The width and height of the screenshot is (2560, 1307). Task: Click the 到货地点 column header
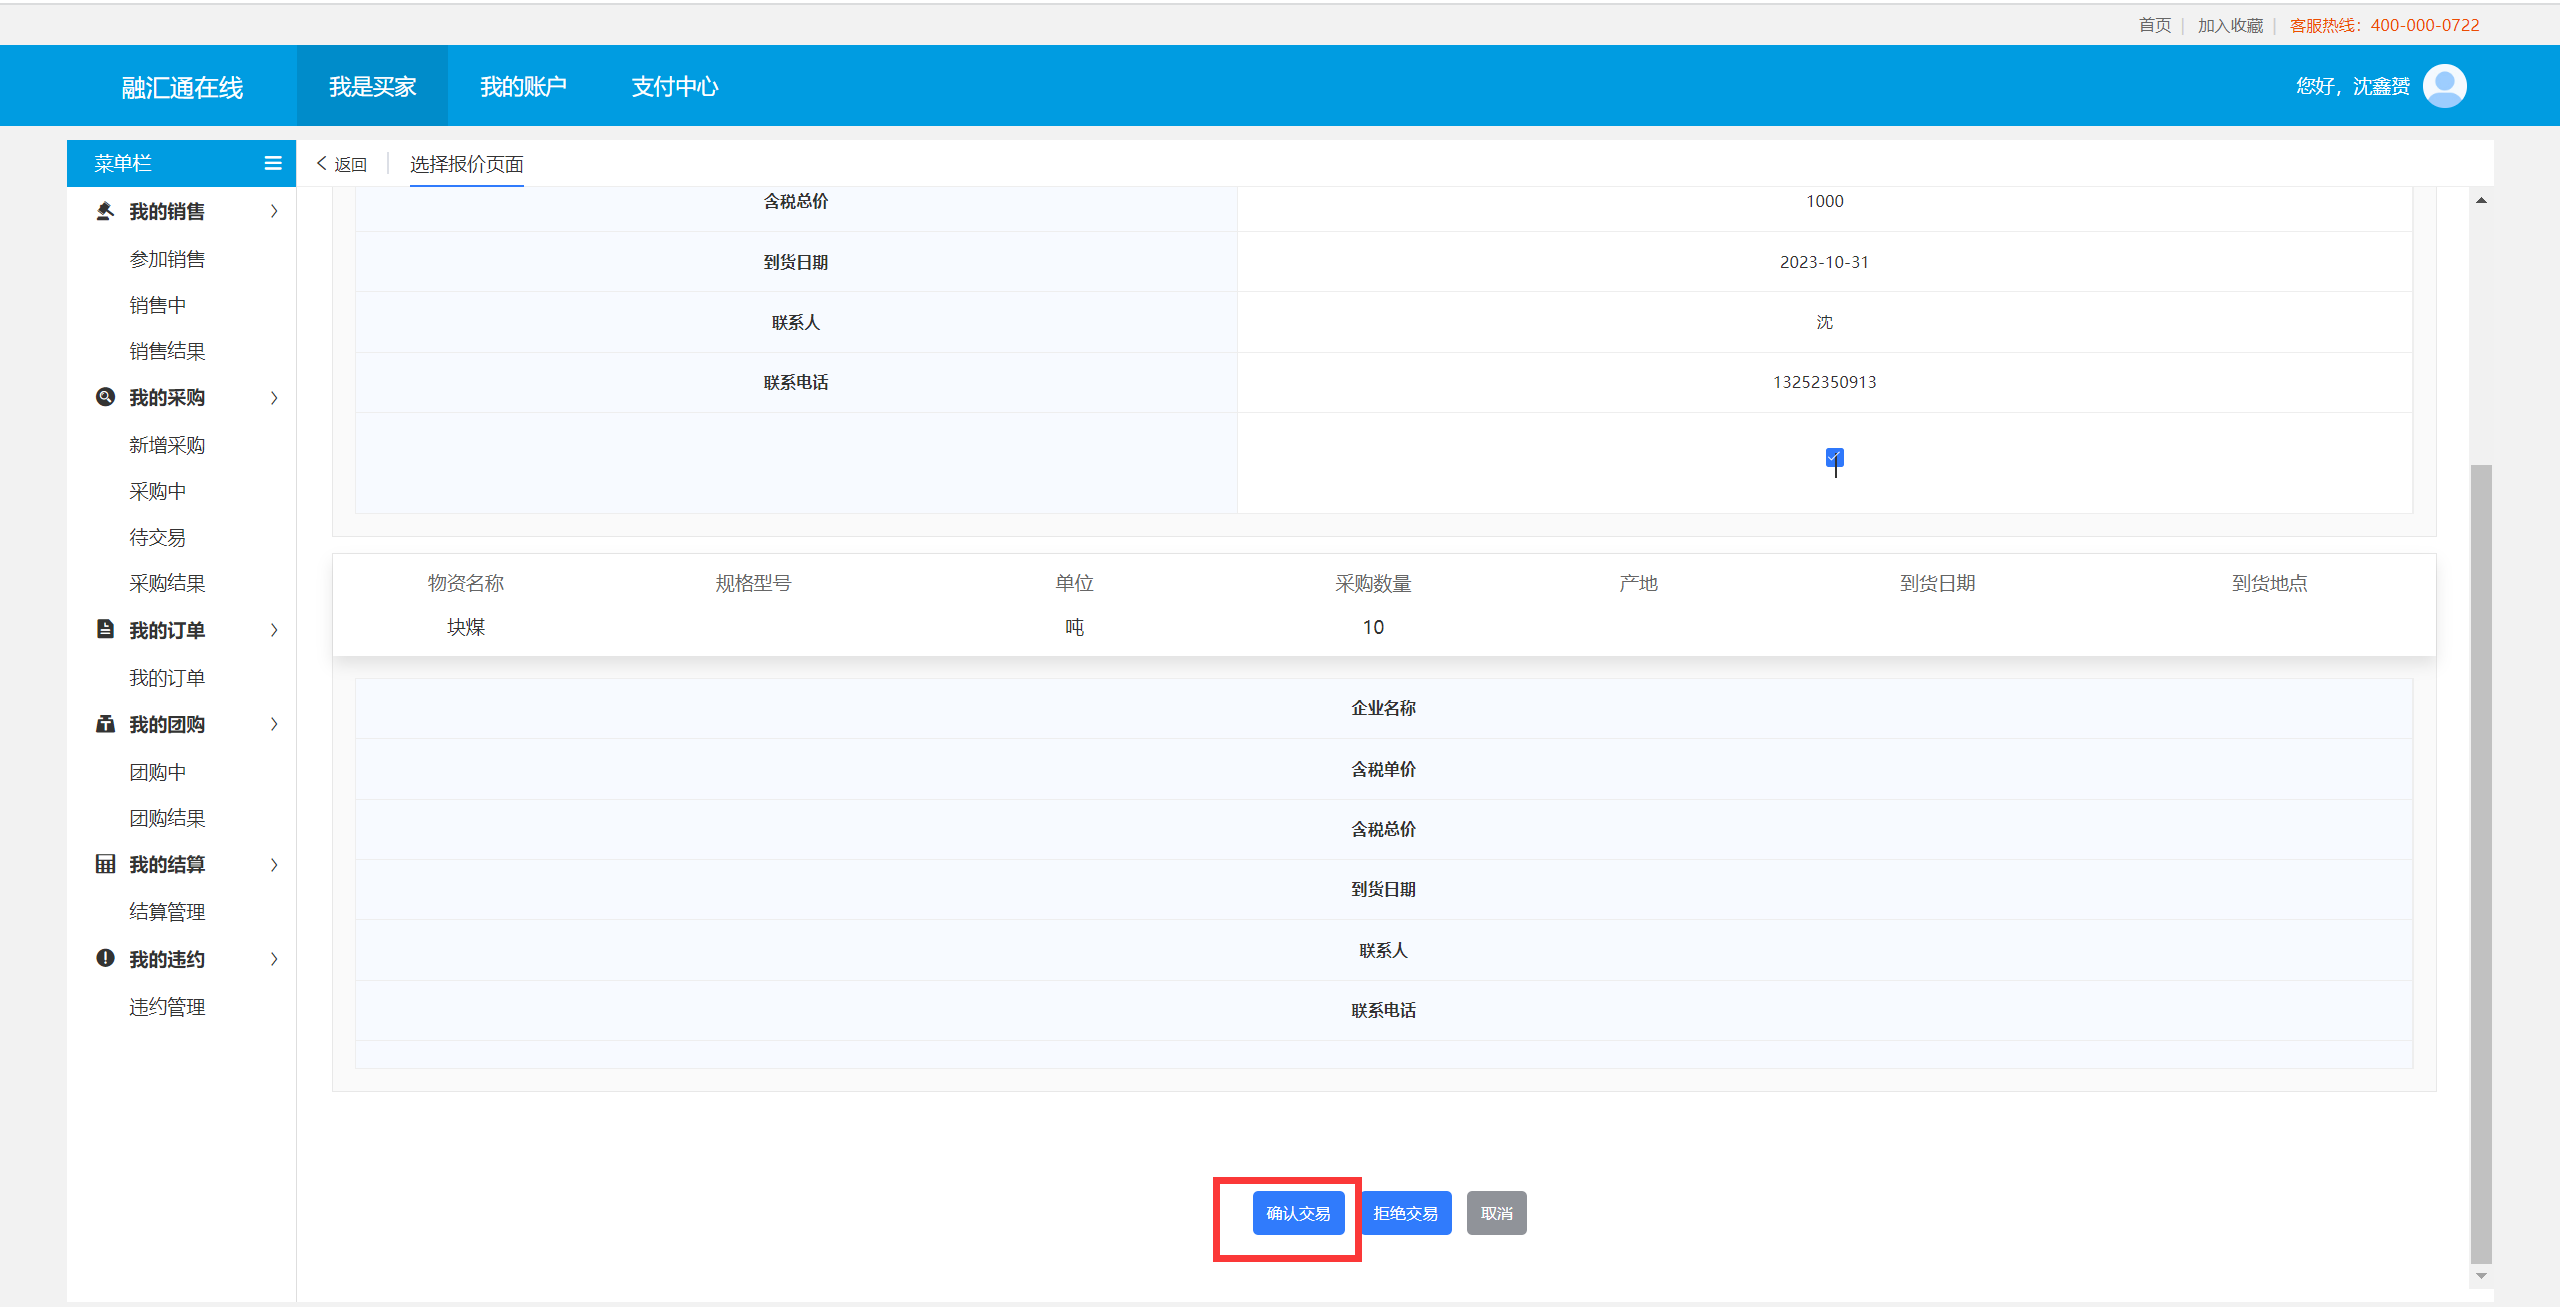click(2269, 583)
